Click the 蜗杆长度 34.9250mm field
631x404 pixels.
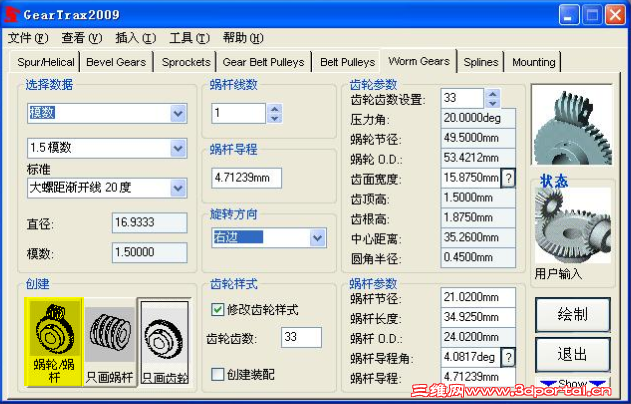[478, 317]
